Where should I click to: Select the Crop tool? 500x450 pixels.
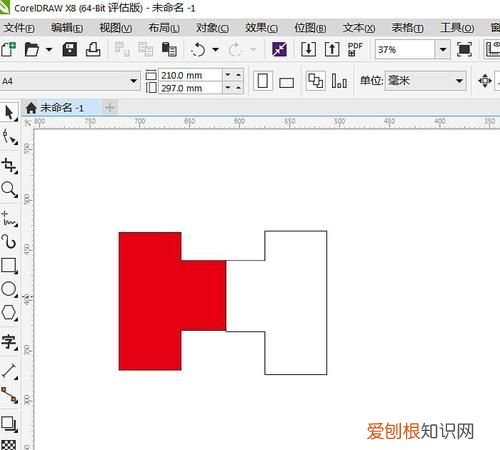[9, 165]
